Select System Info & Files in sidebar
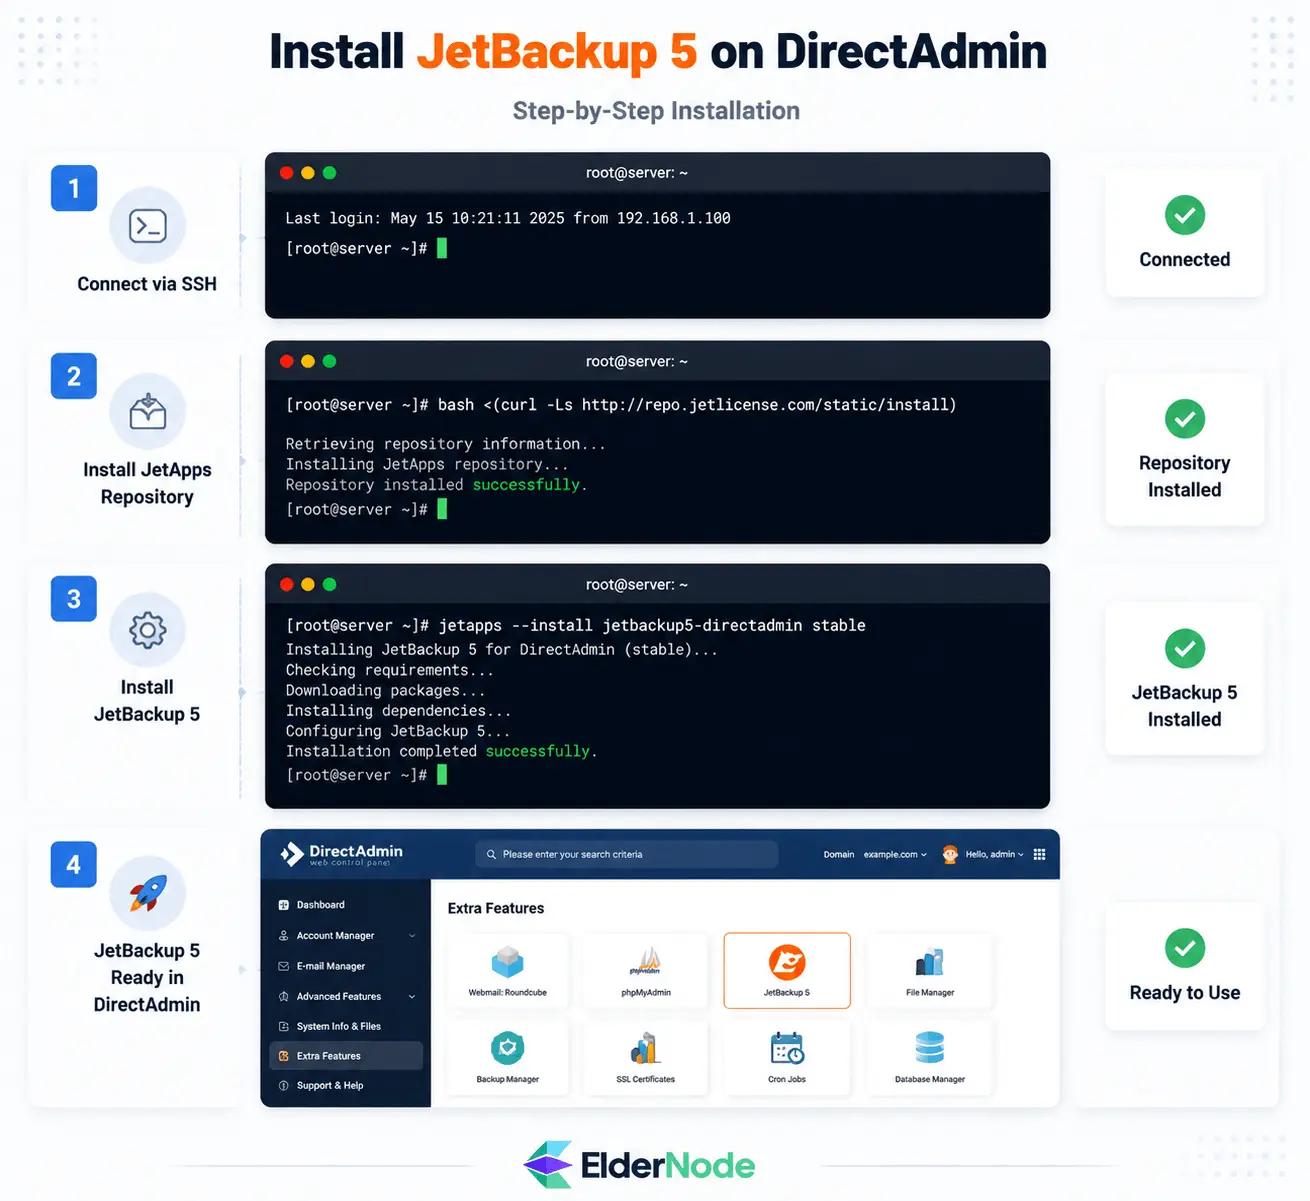The width and height of the screenshot is (1310, 1201). click(346, 1026)
